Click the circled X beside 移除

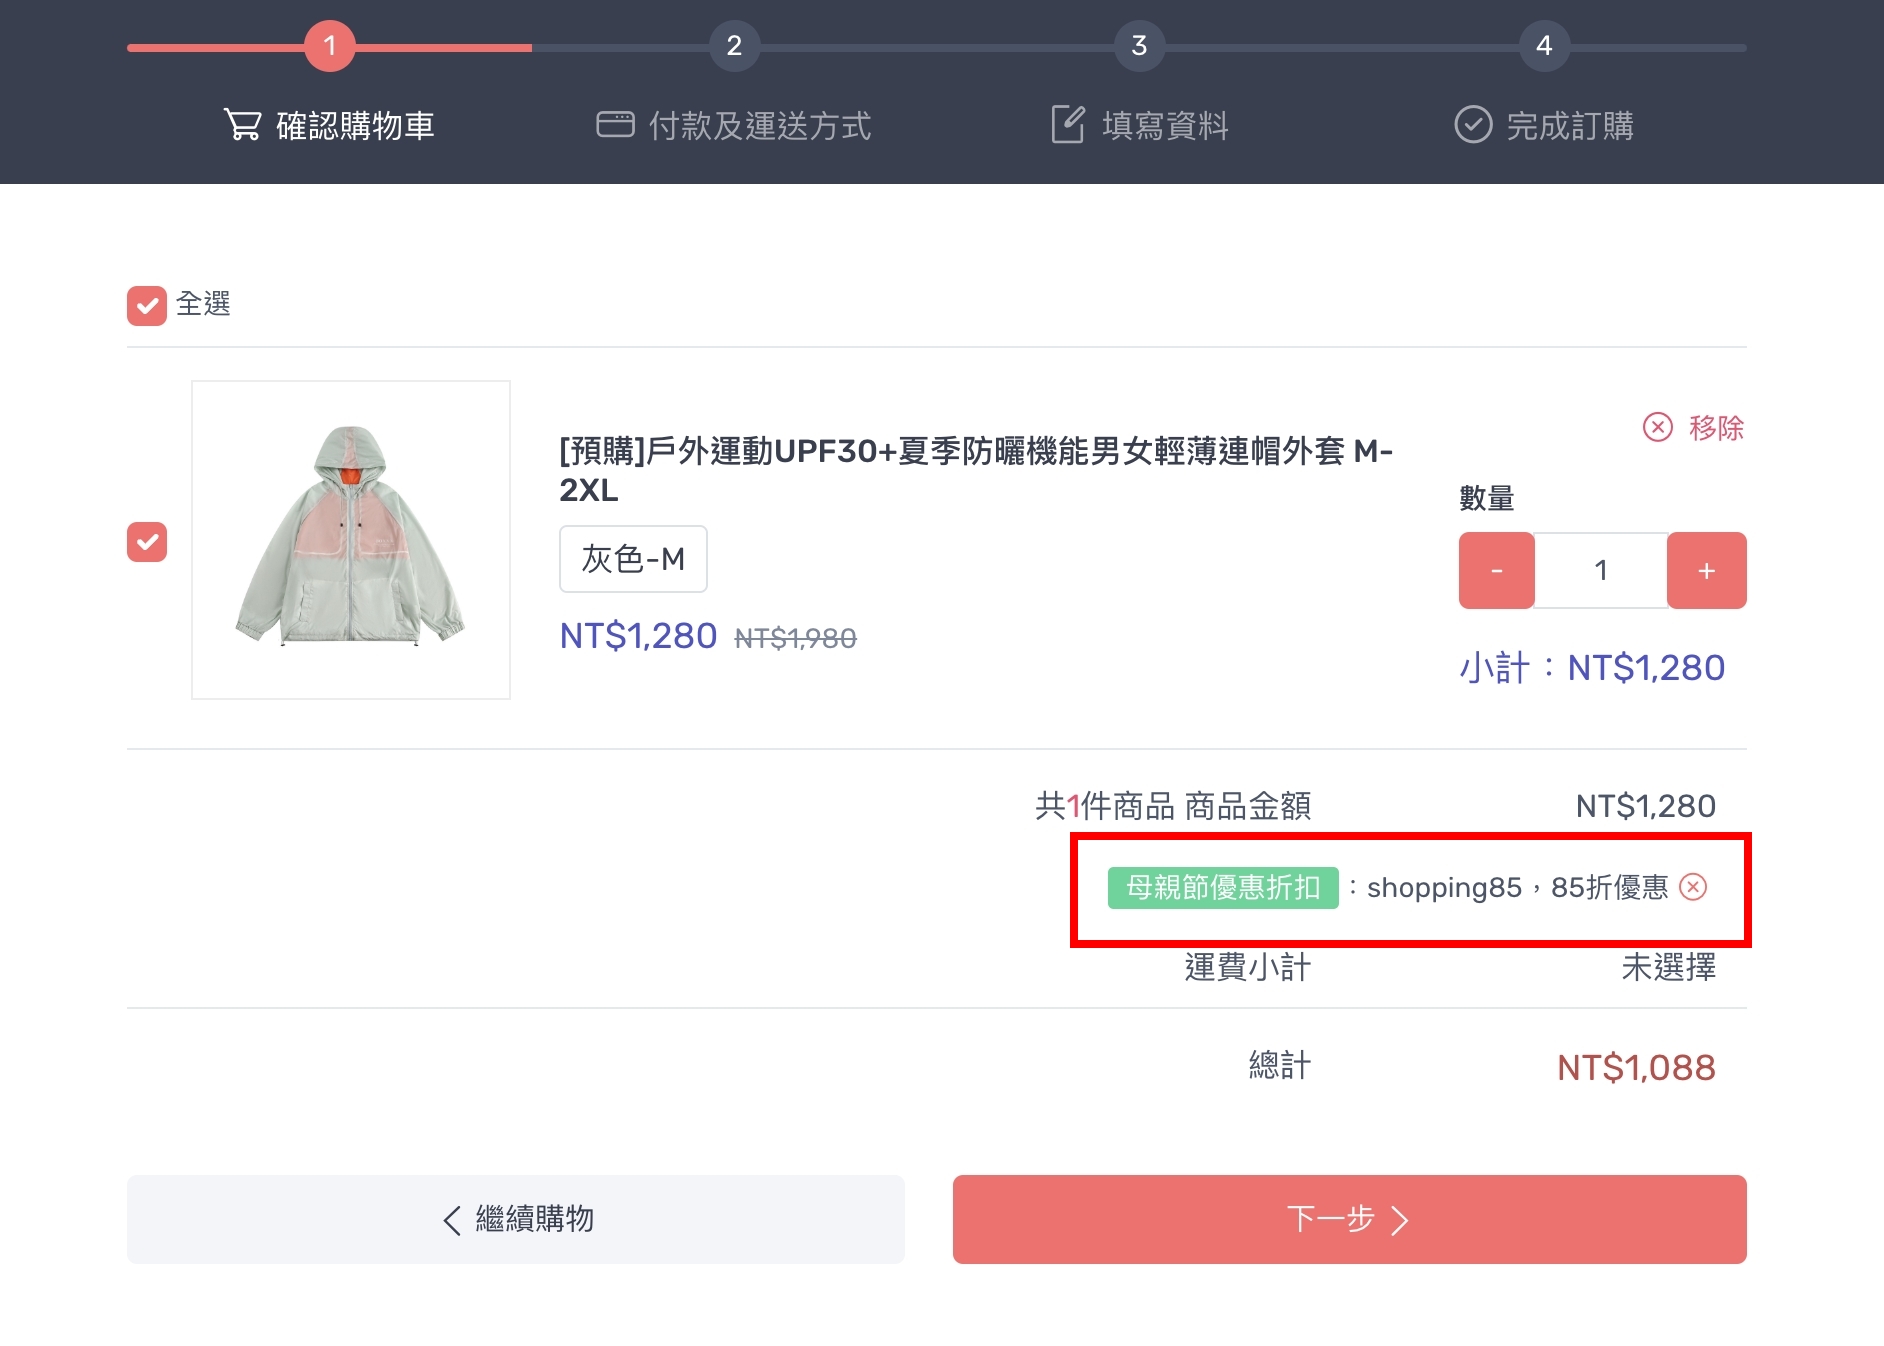1657,427
